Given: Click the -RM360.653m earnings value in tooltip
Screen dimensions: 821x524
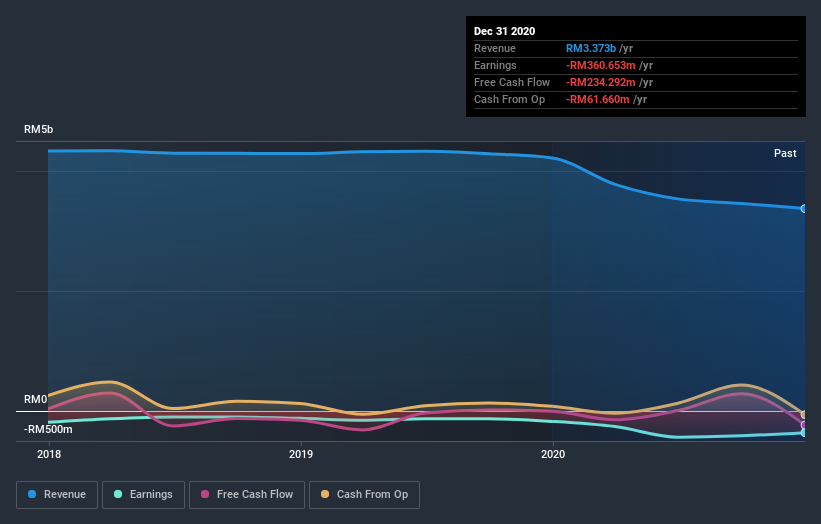Looking at the screenshot, I should coord(601,65).
